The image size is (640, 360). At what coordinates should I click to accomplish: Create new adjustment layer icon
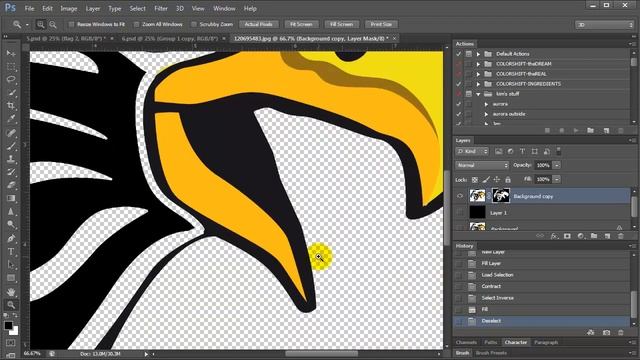580,236
